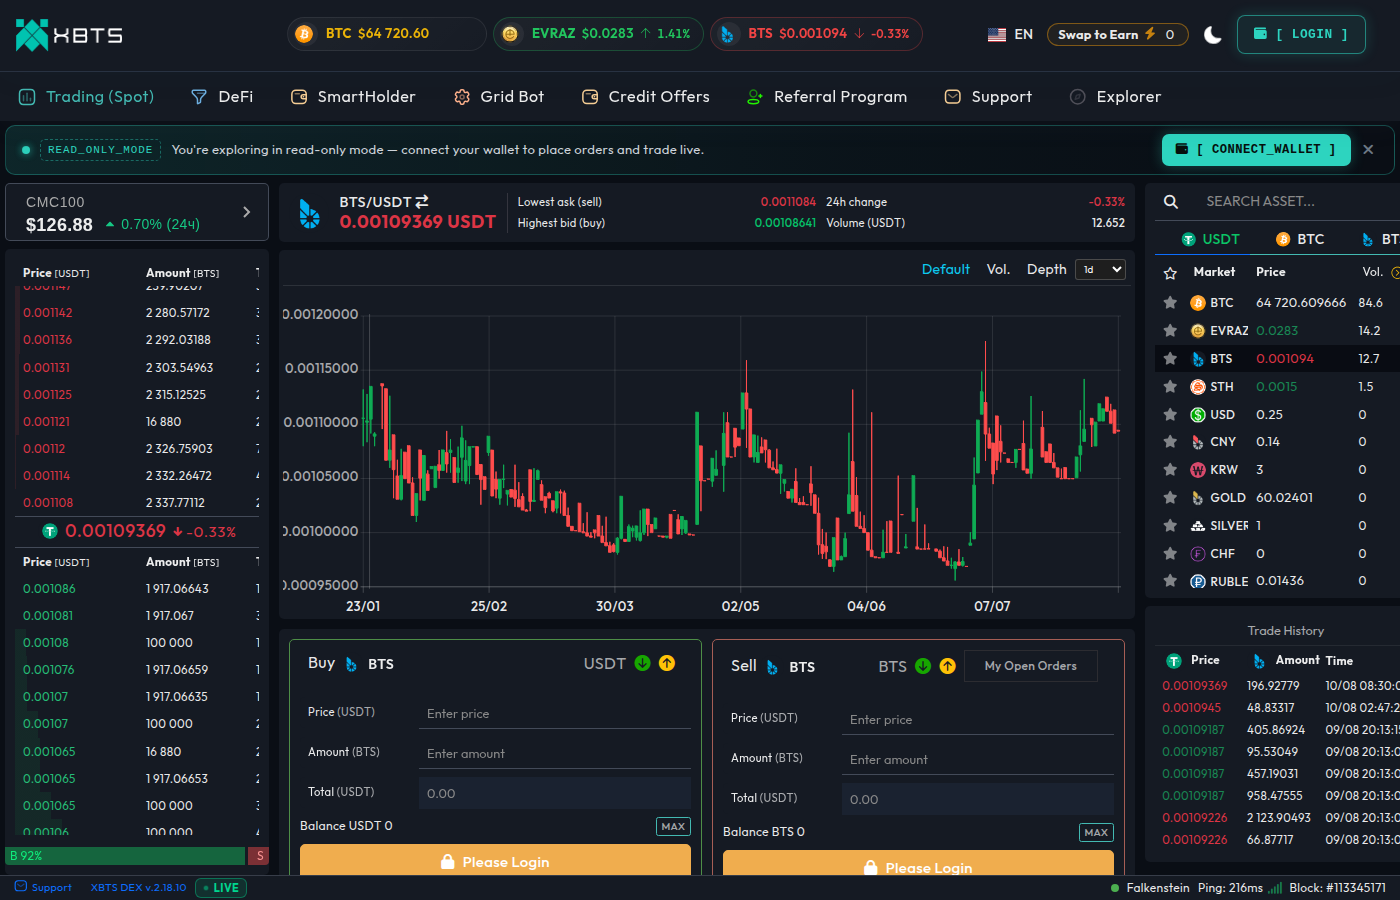1400x900 pixels.
Task: Filter favorites with header star icon
Action: coord(1170,272)
